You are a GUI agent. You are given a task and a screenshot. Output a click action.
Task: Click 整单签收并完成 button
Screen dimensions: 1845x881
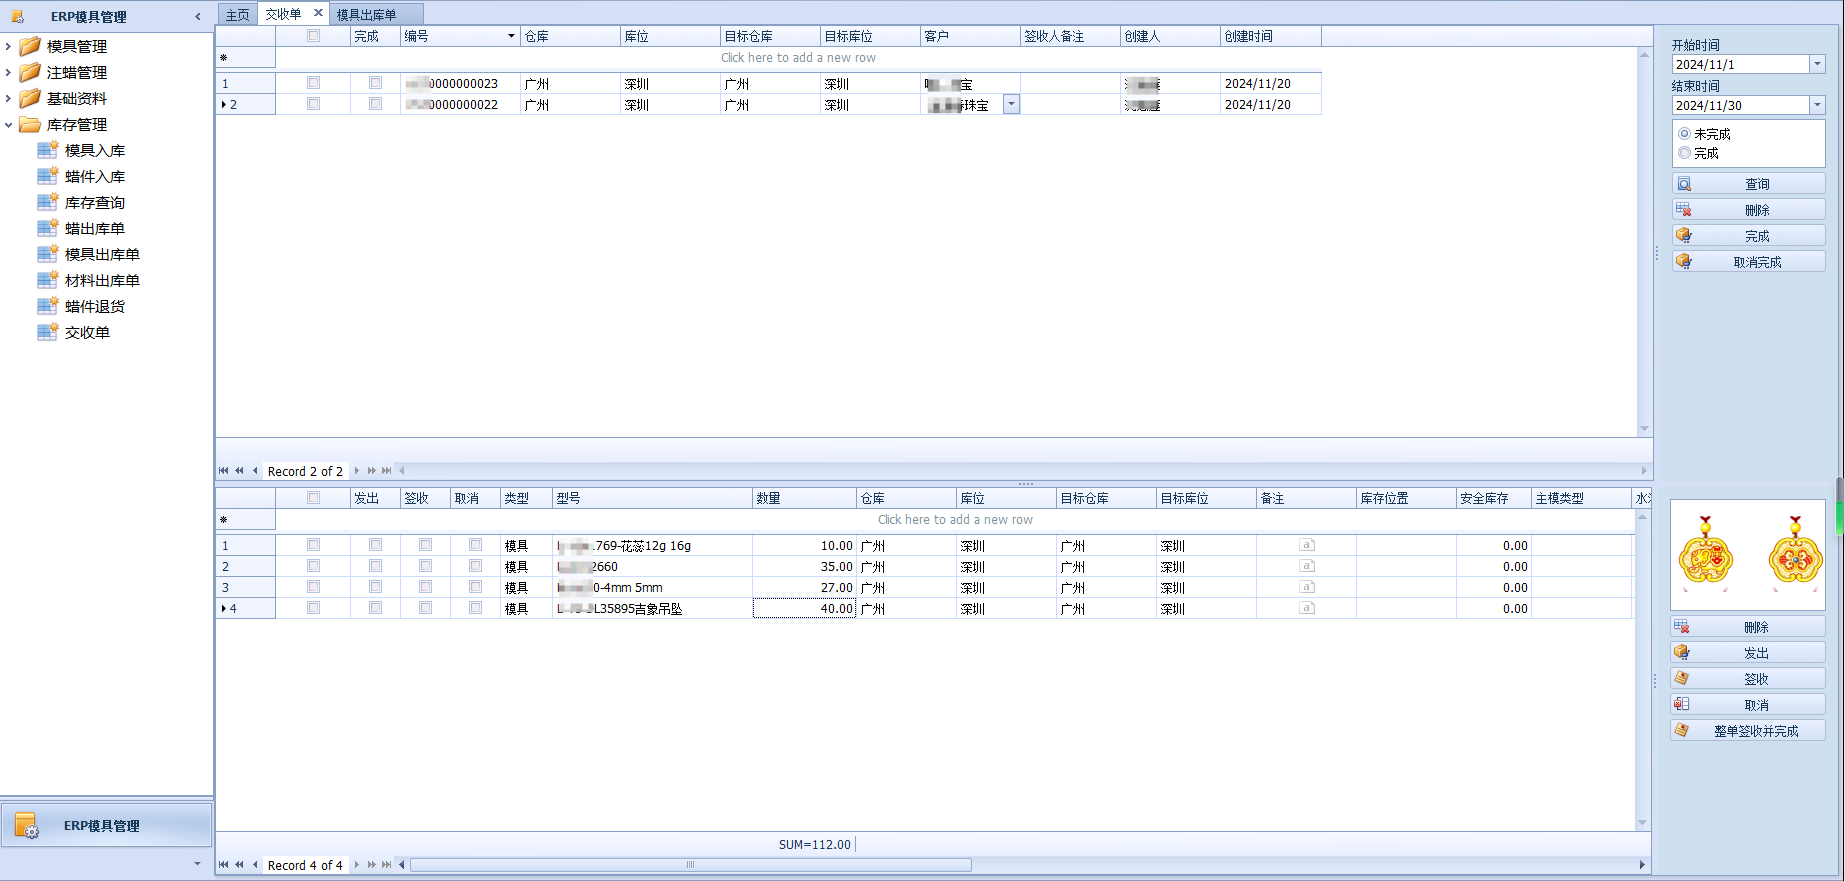click(x=1748, y=731)
